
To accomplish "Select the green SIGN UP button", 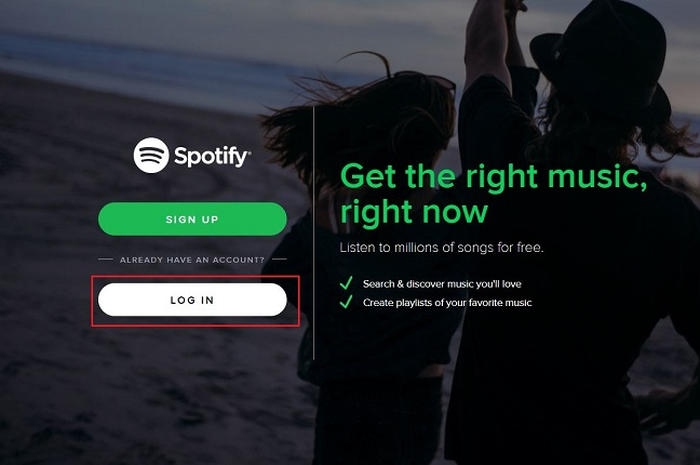I will click(x=192, y=219).
